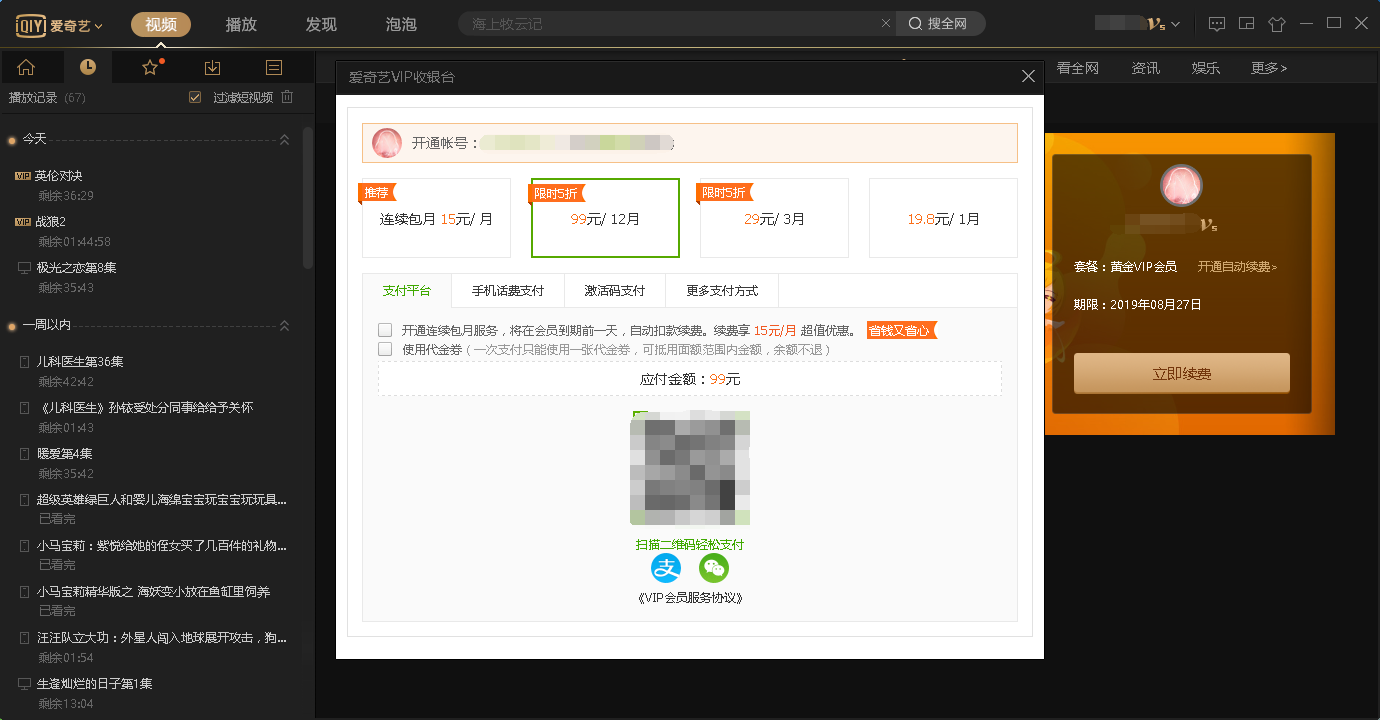Viewport: 1380px width, 720px height.
Task: Click the VIP badge beside 战狼2
Action: click(x=23, y=222)
